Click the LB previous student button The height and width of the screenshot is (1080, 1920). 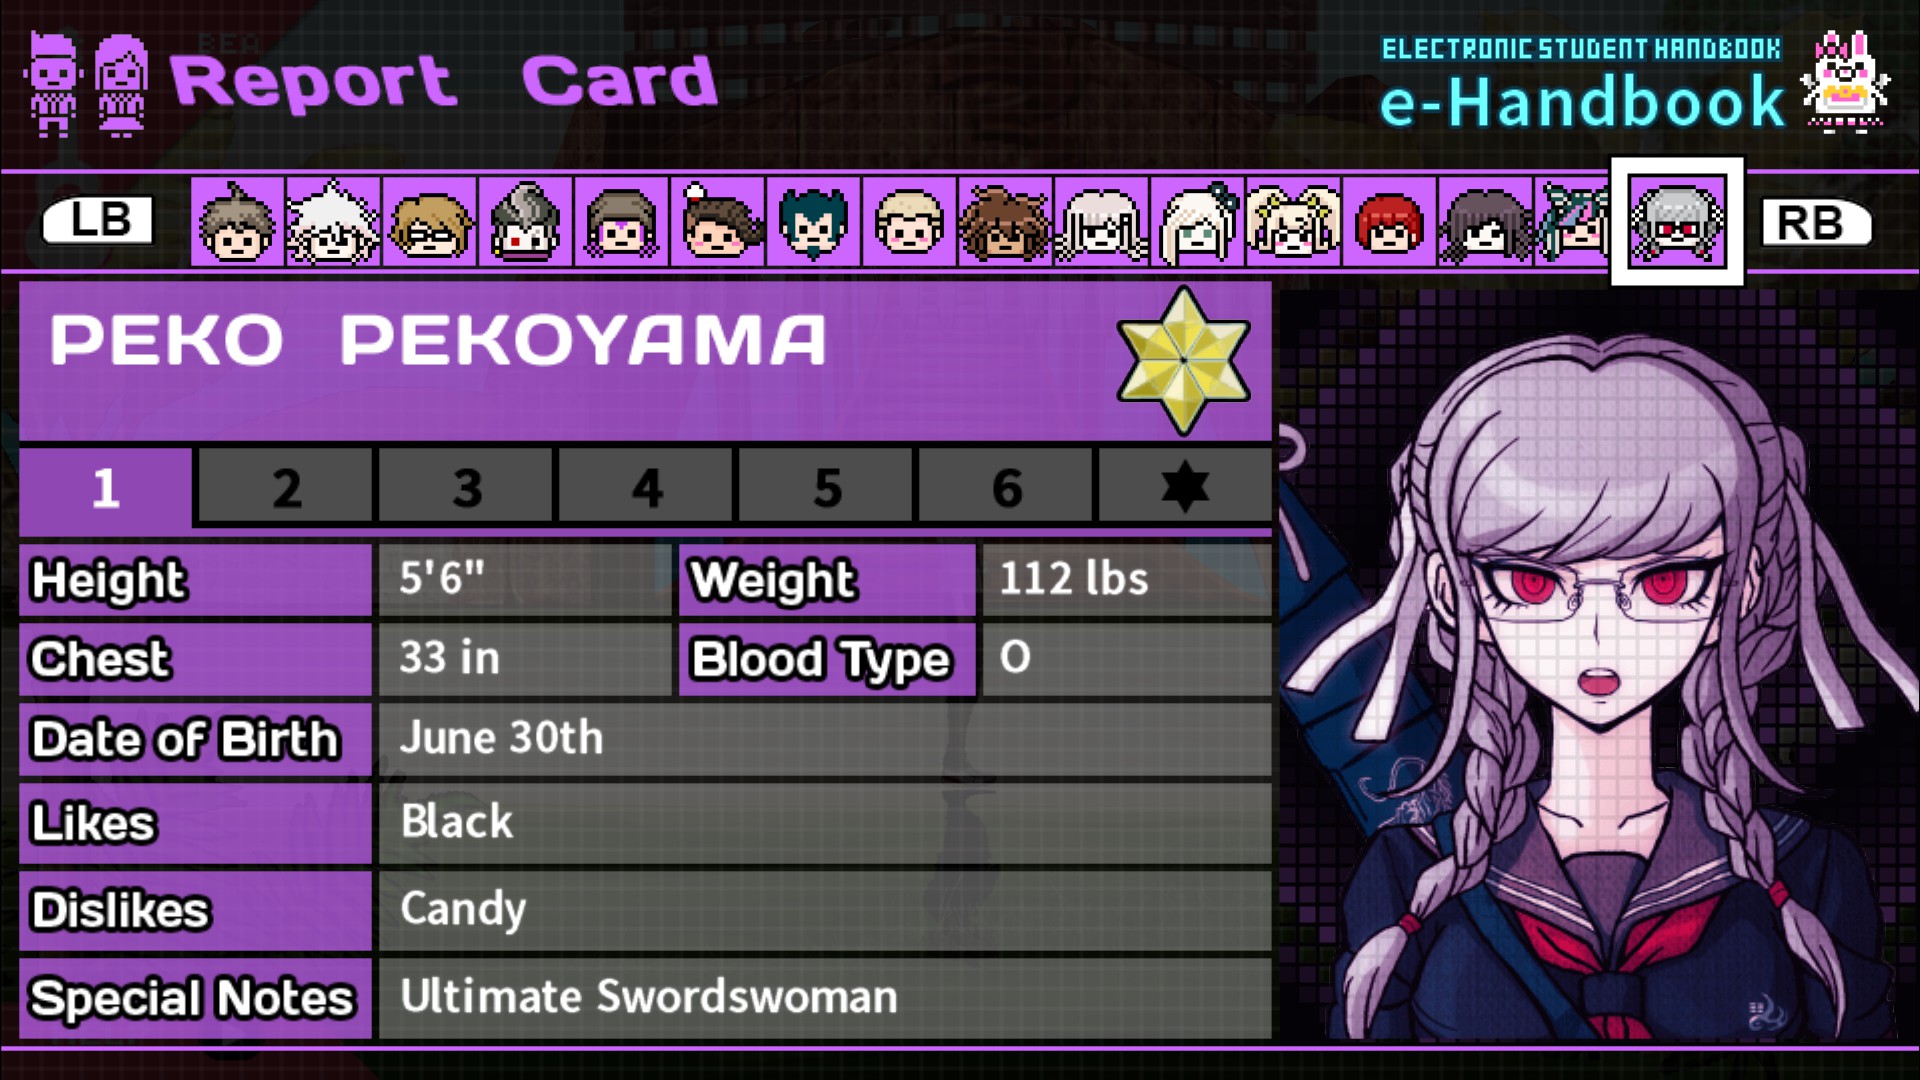click(98, 220)
